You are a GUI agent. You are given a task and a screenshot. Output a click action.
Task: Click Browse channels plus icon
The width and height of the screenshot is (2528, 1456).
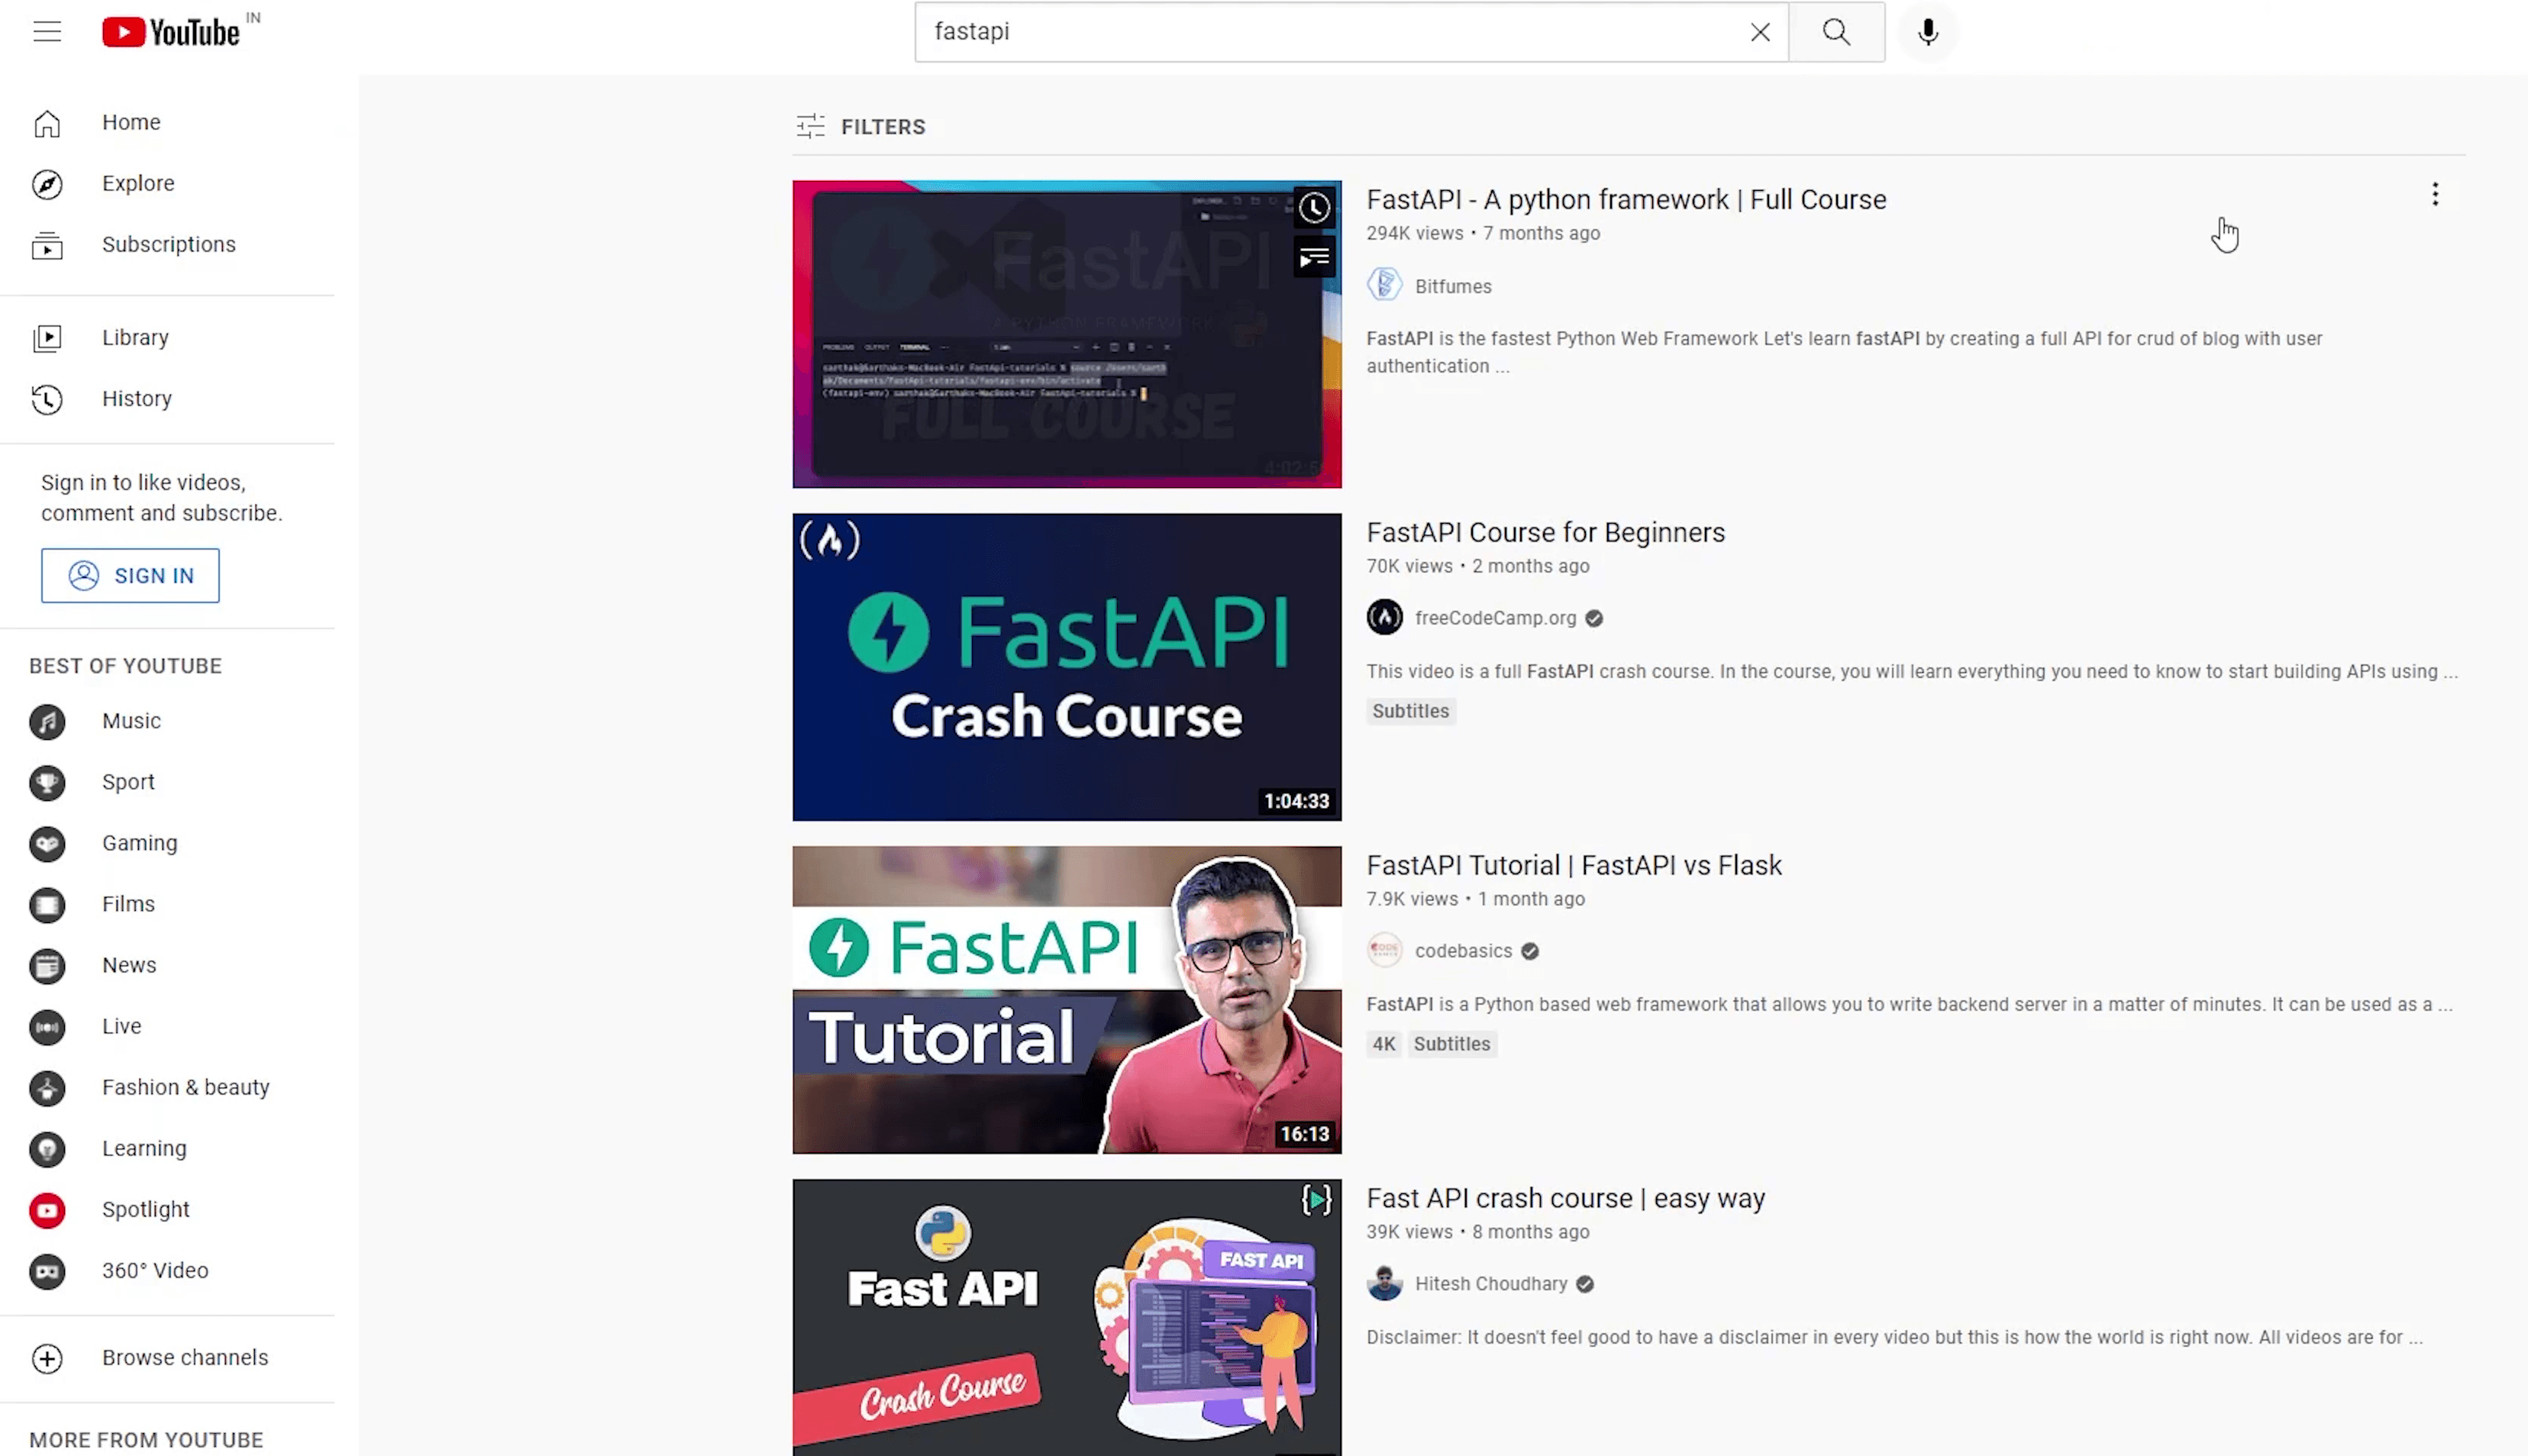[x=47, y=1358]
